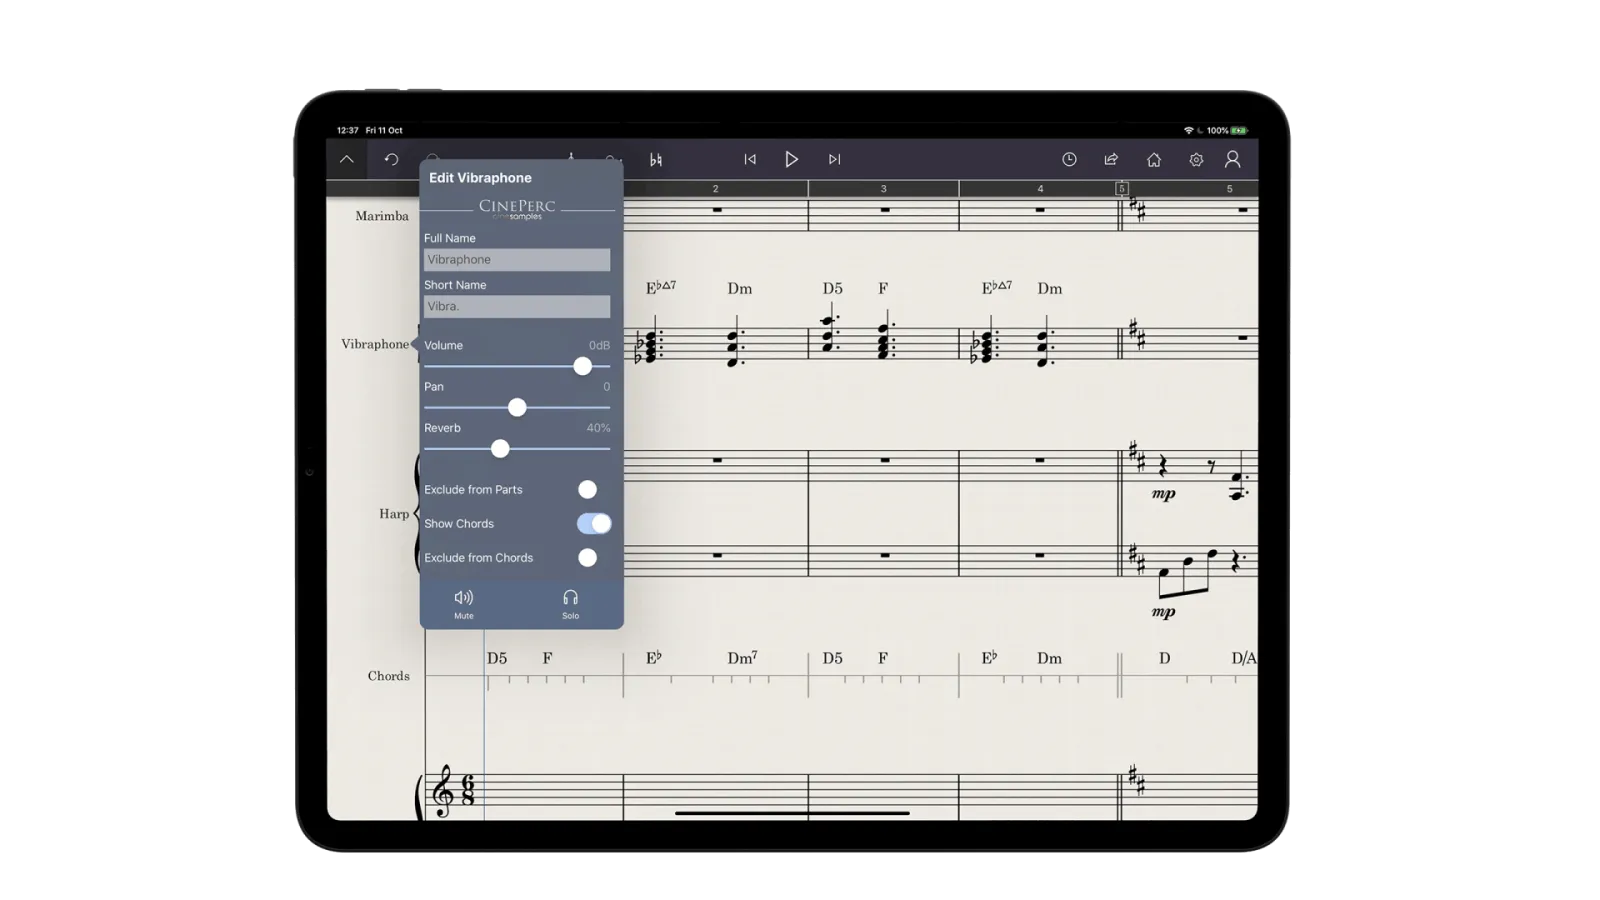Screen dimensions: 1600x900
Task: Mute the Vibraphone instrument
Action: 464,603
